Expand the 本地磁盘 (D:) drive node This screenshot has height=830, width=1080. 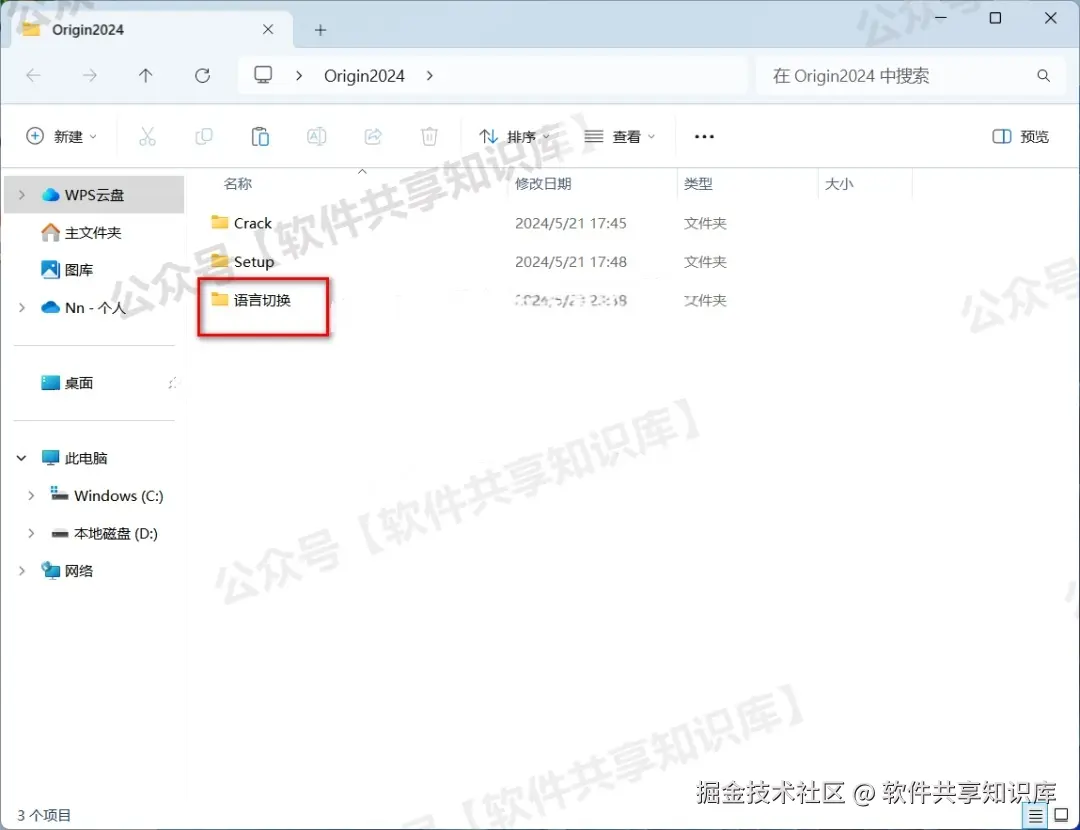point(31,533)
